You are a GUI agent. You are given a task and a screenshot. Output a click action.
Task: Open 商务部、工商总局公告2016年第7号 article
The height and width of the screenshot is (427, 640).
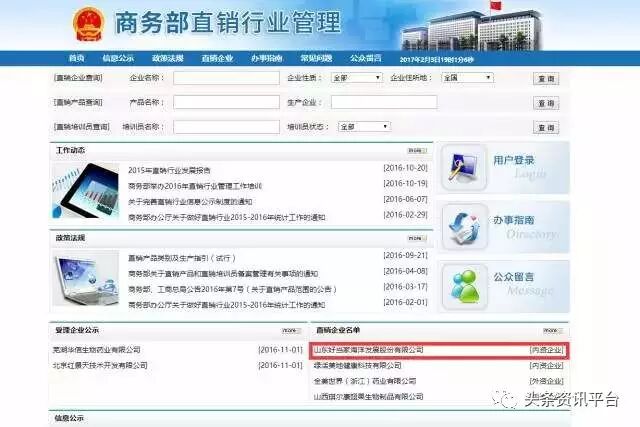pyautogui.click(x=232, y=289)
